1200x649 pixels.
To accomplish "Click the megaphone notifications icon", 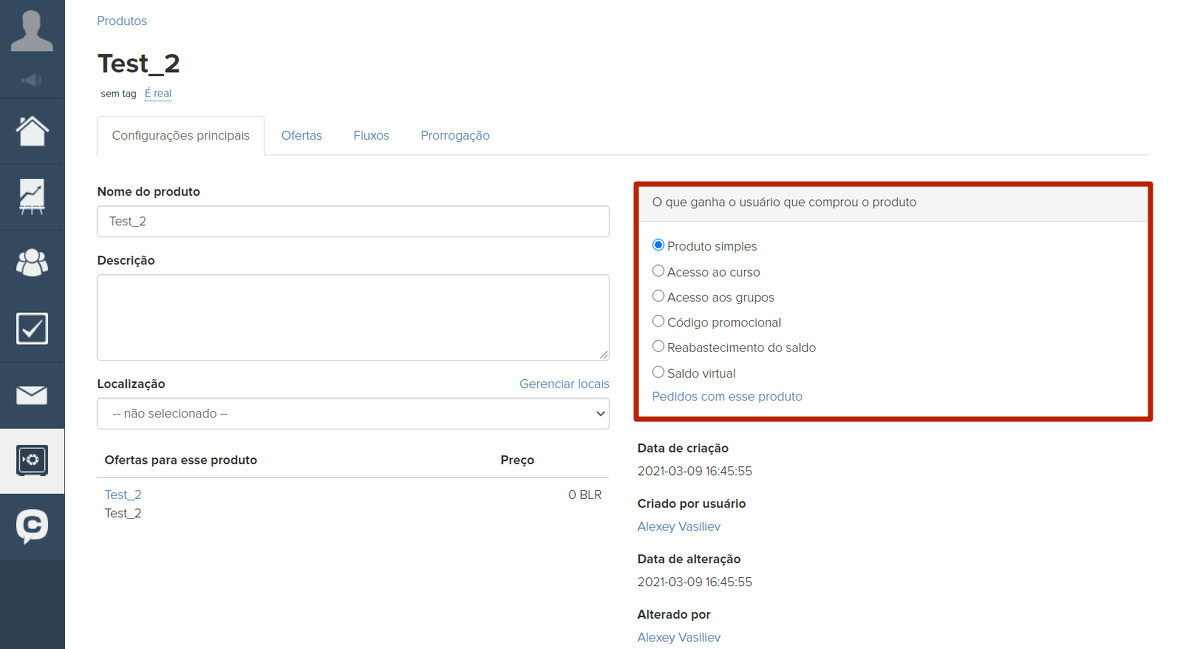I will (32, 80).
